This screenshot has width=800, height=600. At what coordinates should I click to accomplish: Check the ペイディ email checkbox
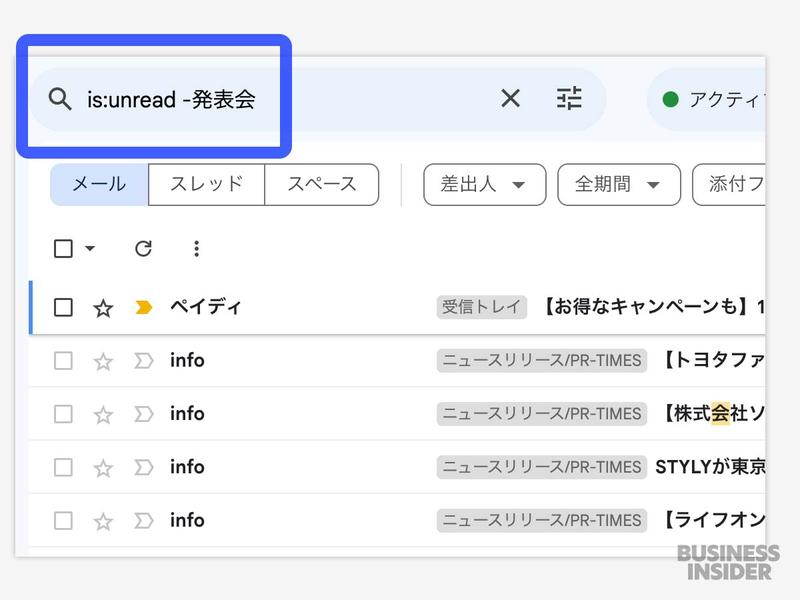[63, 307]
